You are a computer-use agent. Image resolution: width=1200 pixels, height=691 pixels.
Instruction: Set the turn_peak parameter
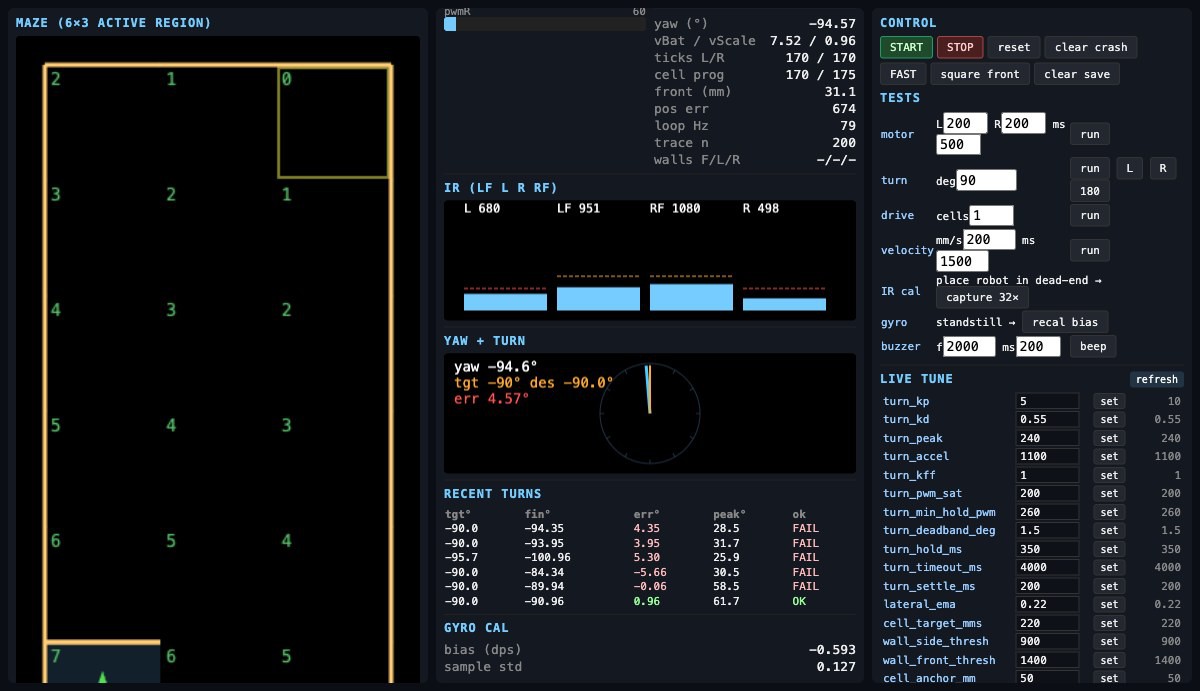click(1109, 438)
